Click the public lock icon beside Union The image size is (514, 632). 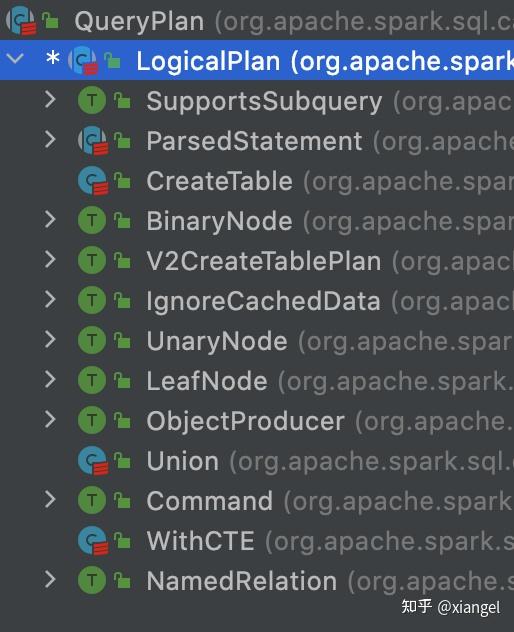click(122, 460)
